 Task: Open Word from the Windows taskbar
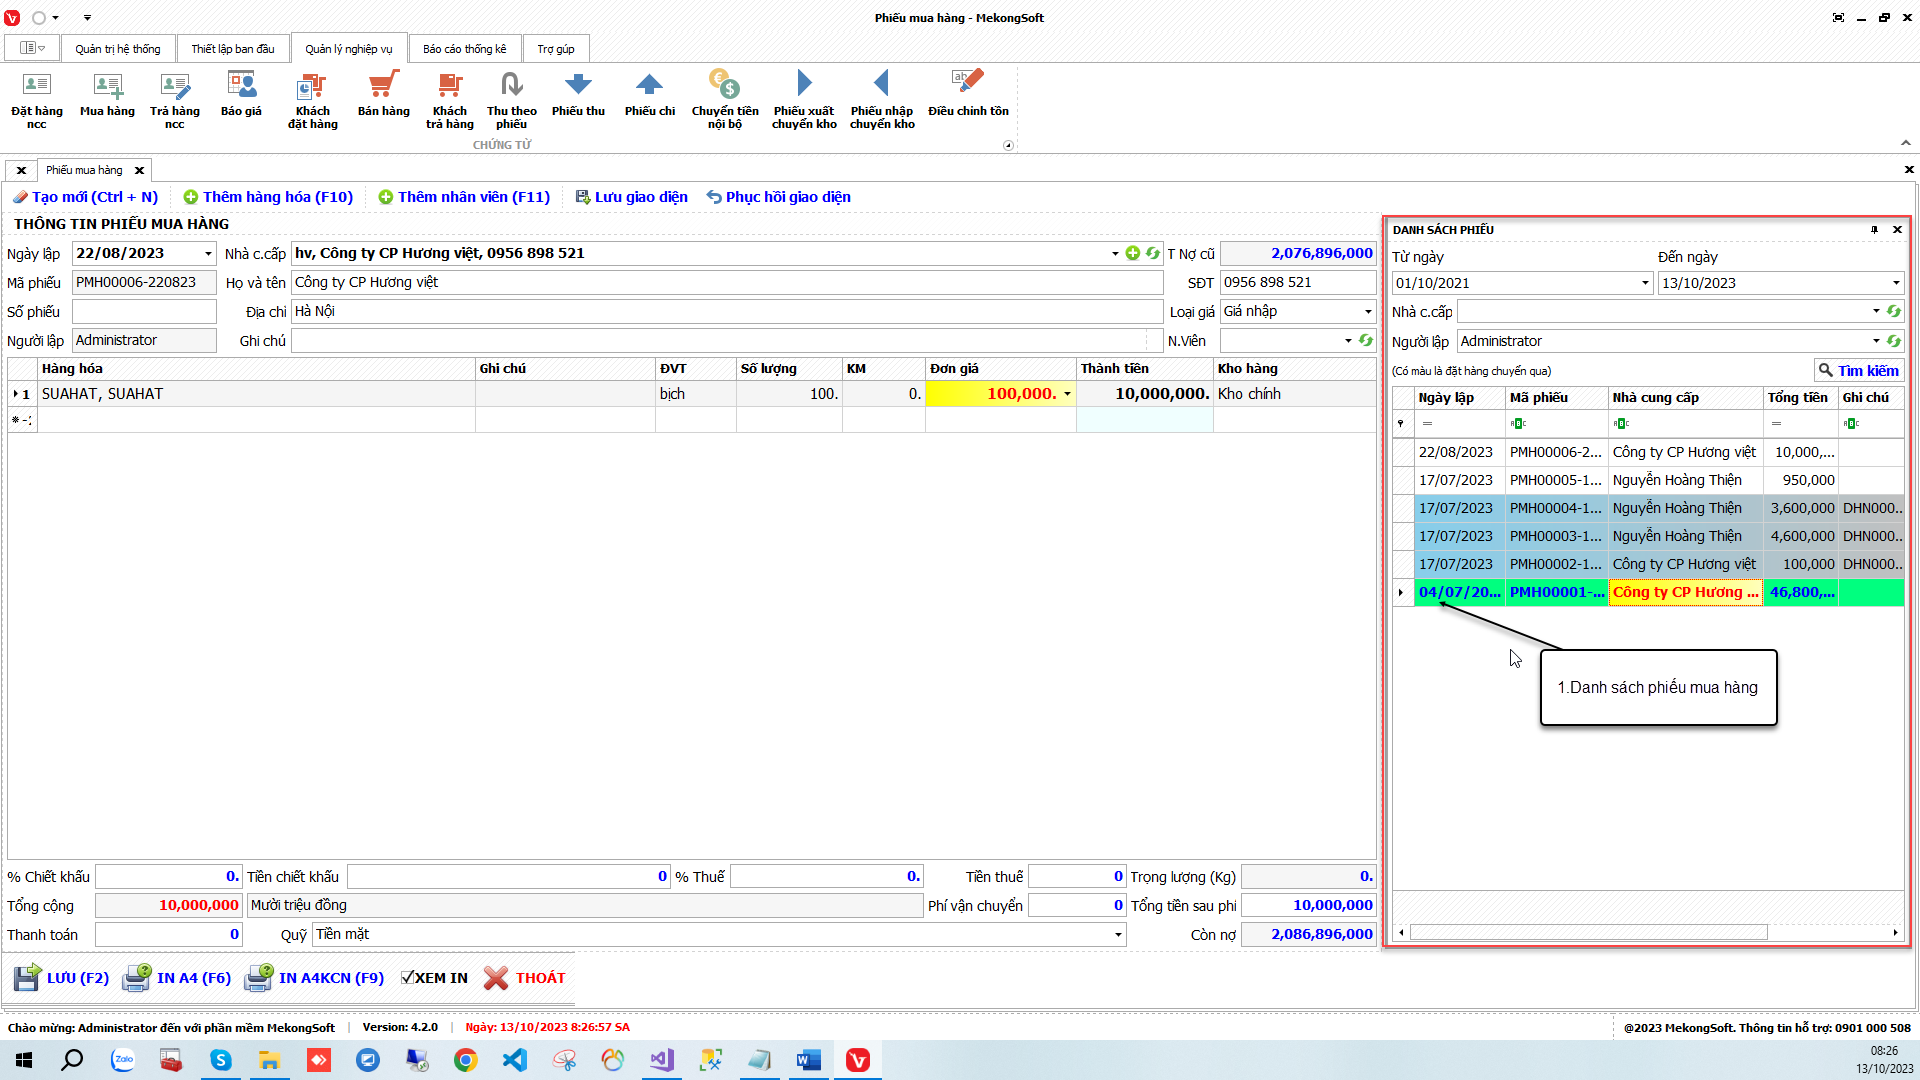point(808,1060)
